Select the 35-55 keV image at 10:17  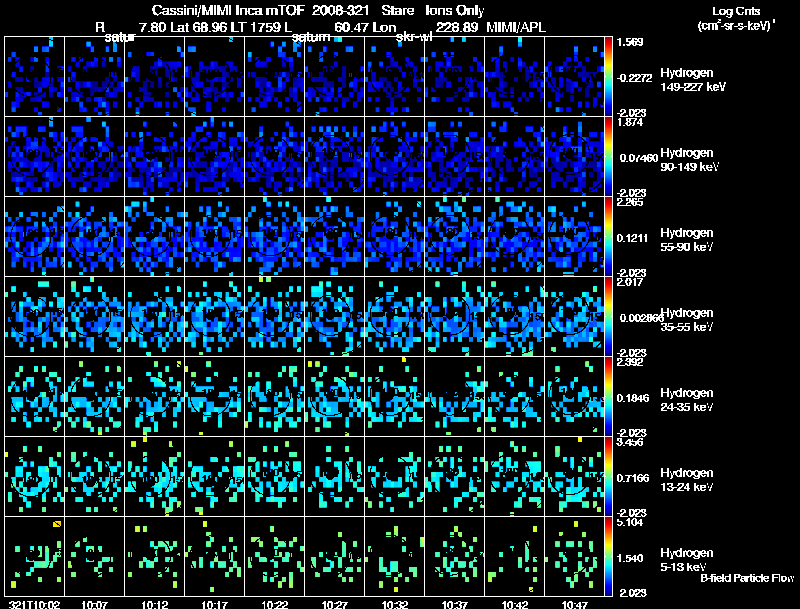tap(214, 316)
